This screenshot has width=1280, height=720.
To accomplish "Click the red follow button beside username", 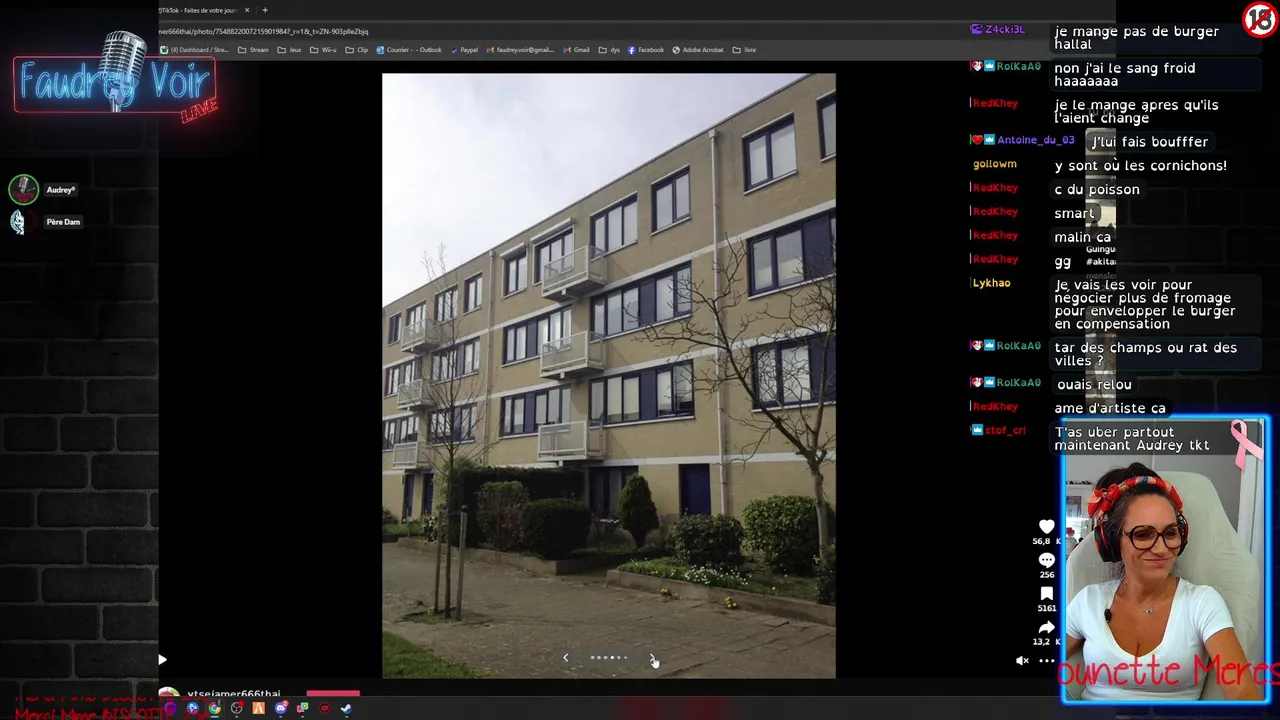I will [333, 694].
